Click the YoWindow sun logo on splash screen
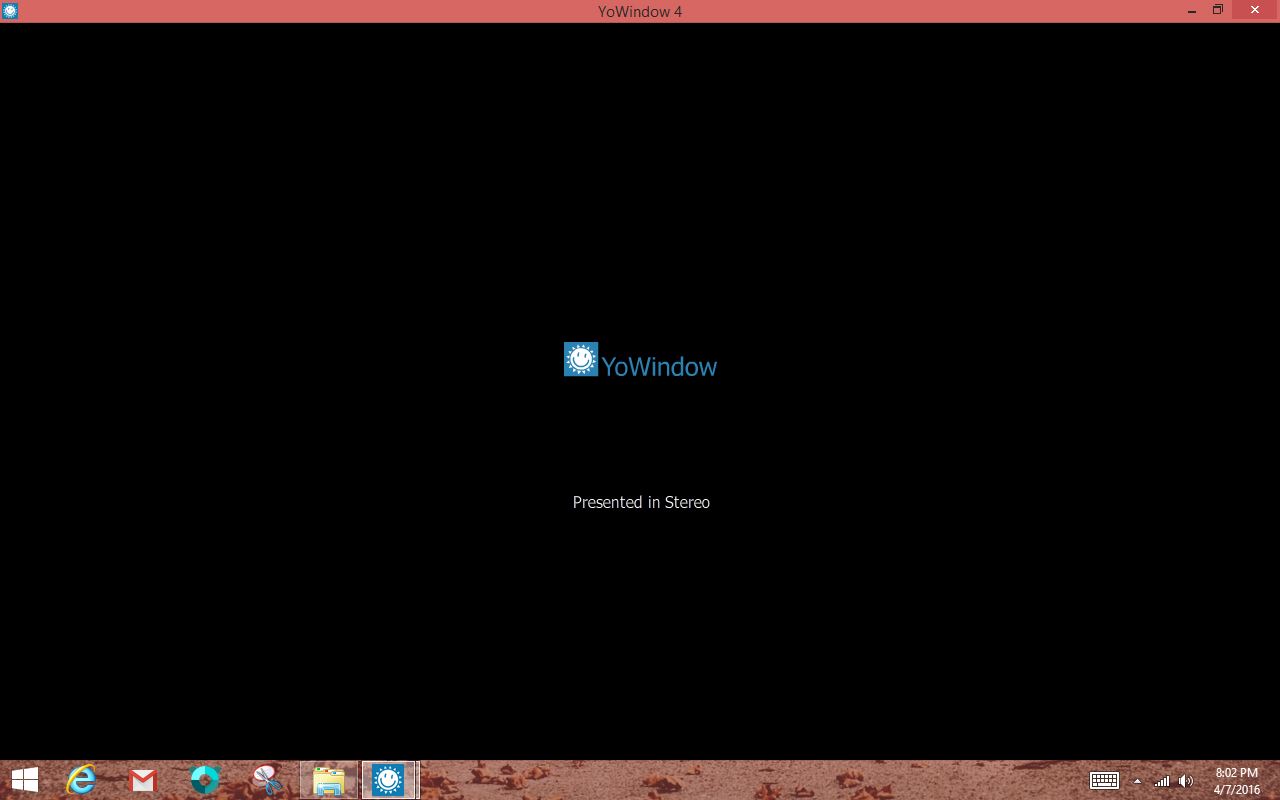This screenshot has height=800, width=1280. tap(580, 360)
